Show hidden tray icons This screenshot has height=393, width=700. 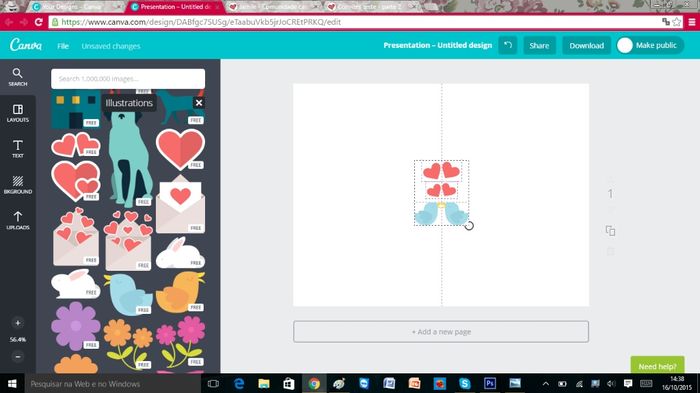click(x=546, y=384)
